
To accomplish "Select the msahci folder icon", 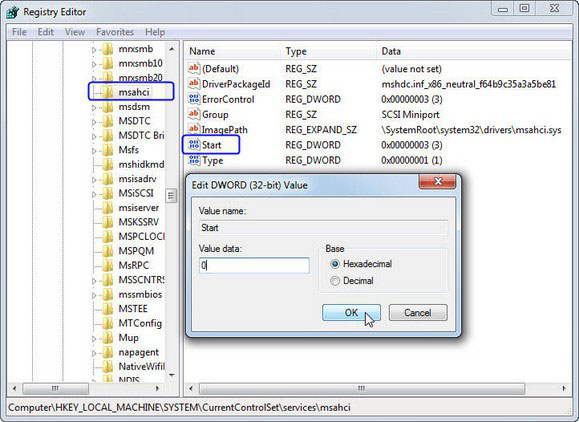I will (x=108, y=92).
